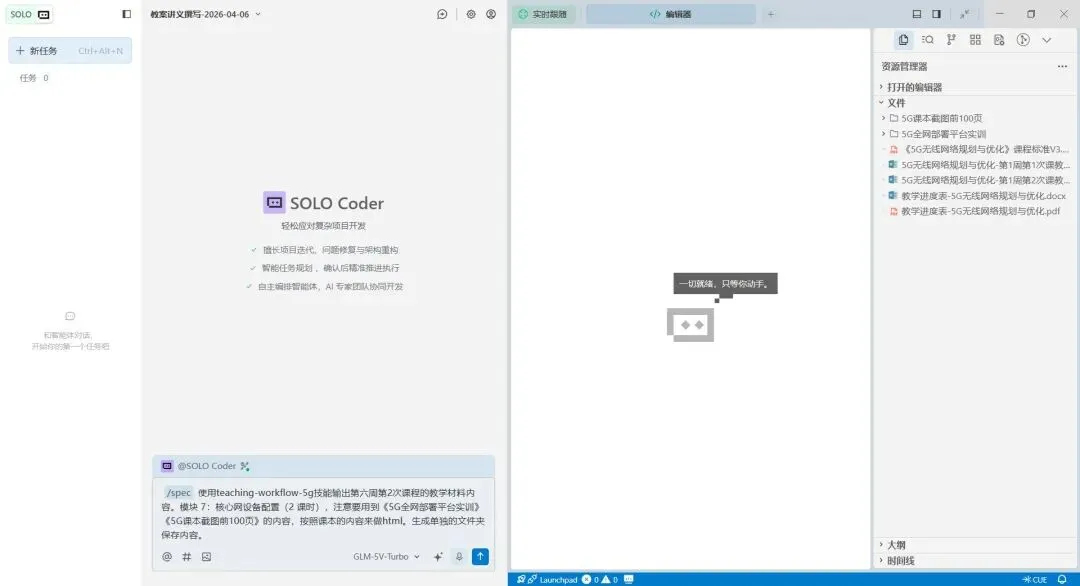1080x586 pixels.
Task: Switch to the 实时跟随 tab
Action: (543, 14)
